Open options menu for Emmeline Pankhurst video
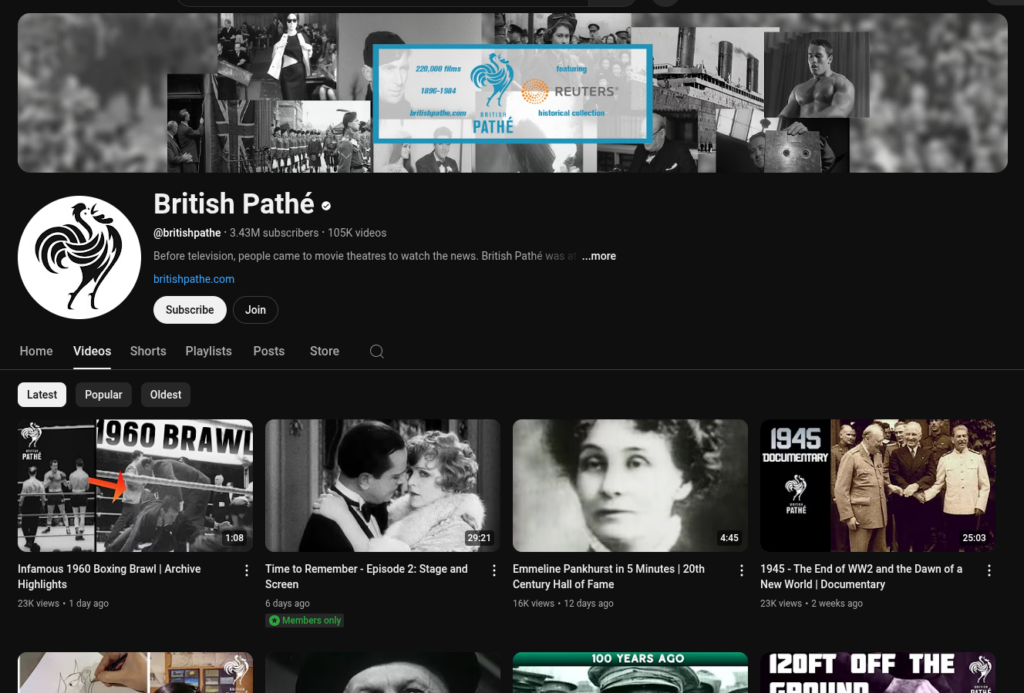 [741, 571]
